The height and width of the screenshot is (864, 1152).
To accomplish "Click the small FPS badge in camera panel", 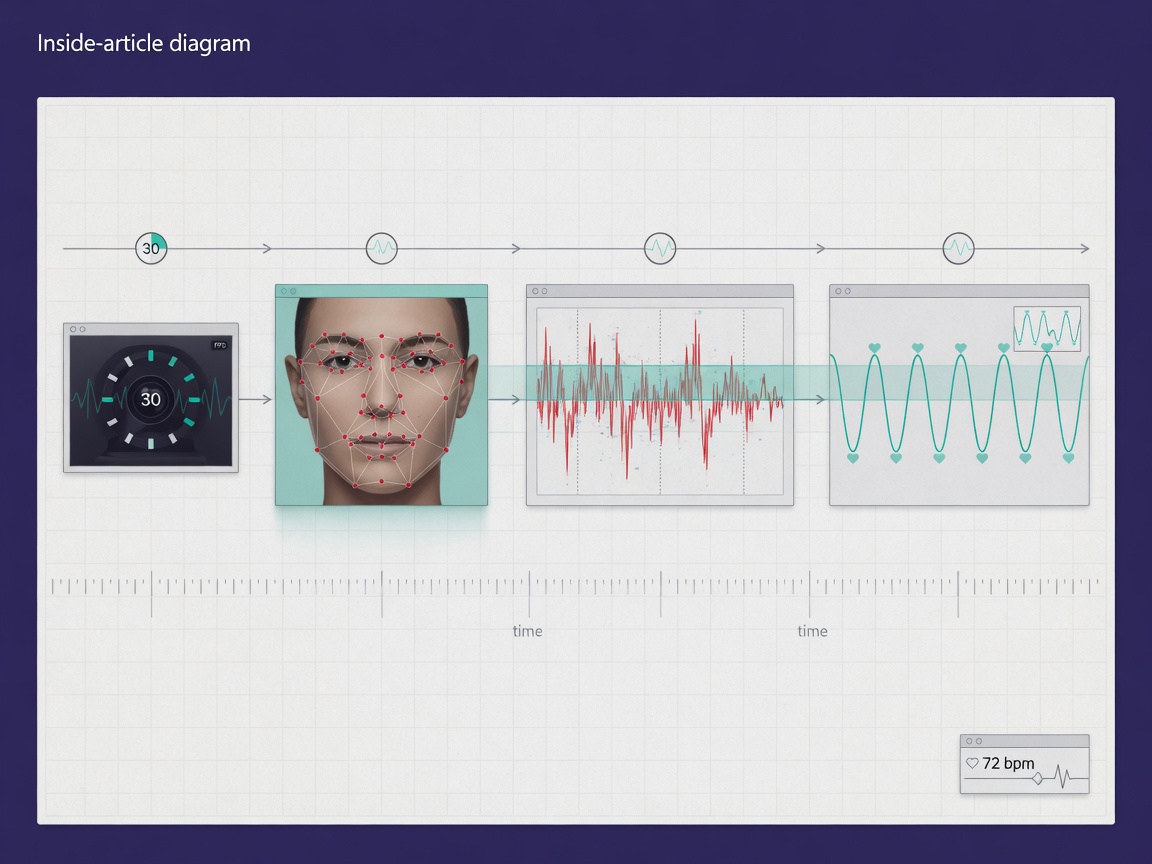I will (220, 345).
